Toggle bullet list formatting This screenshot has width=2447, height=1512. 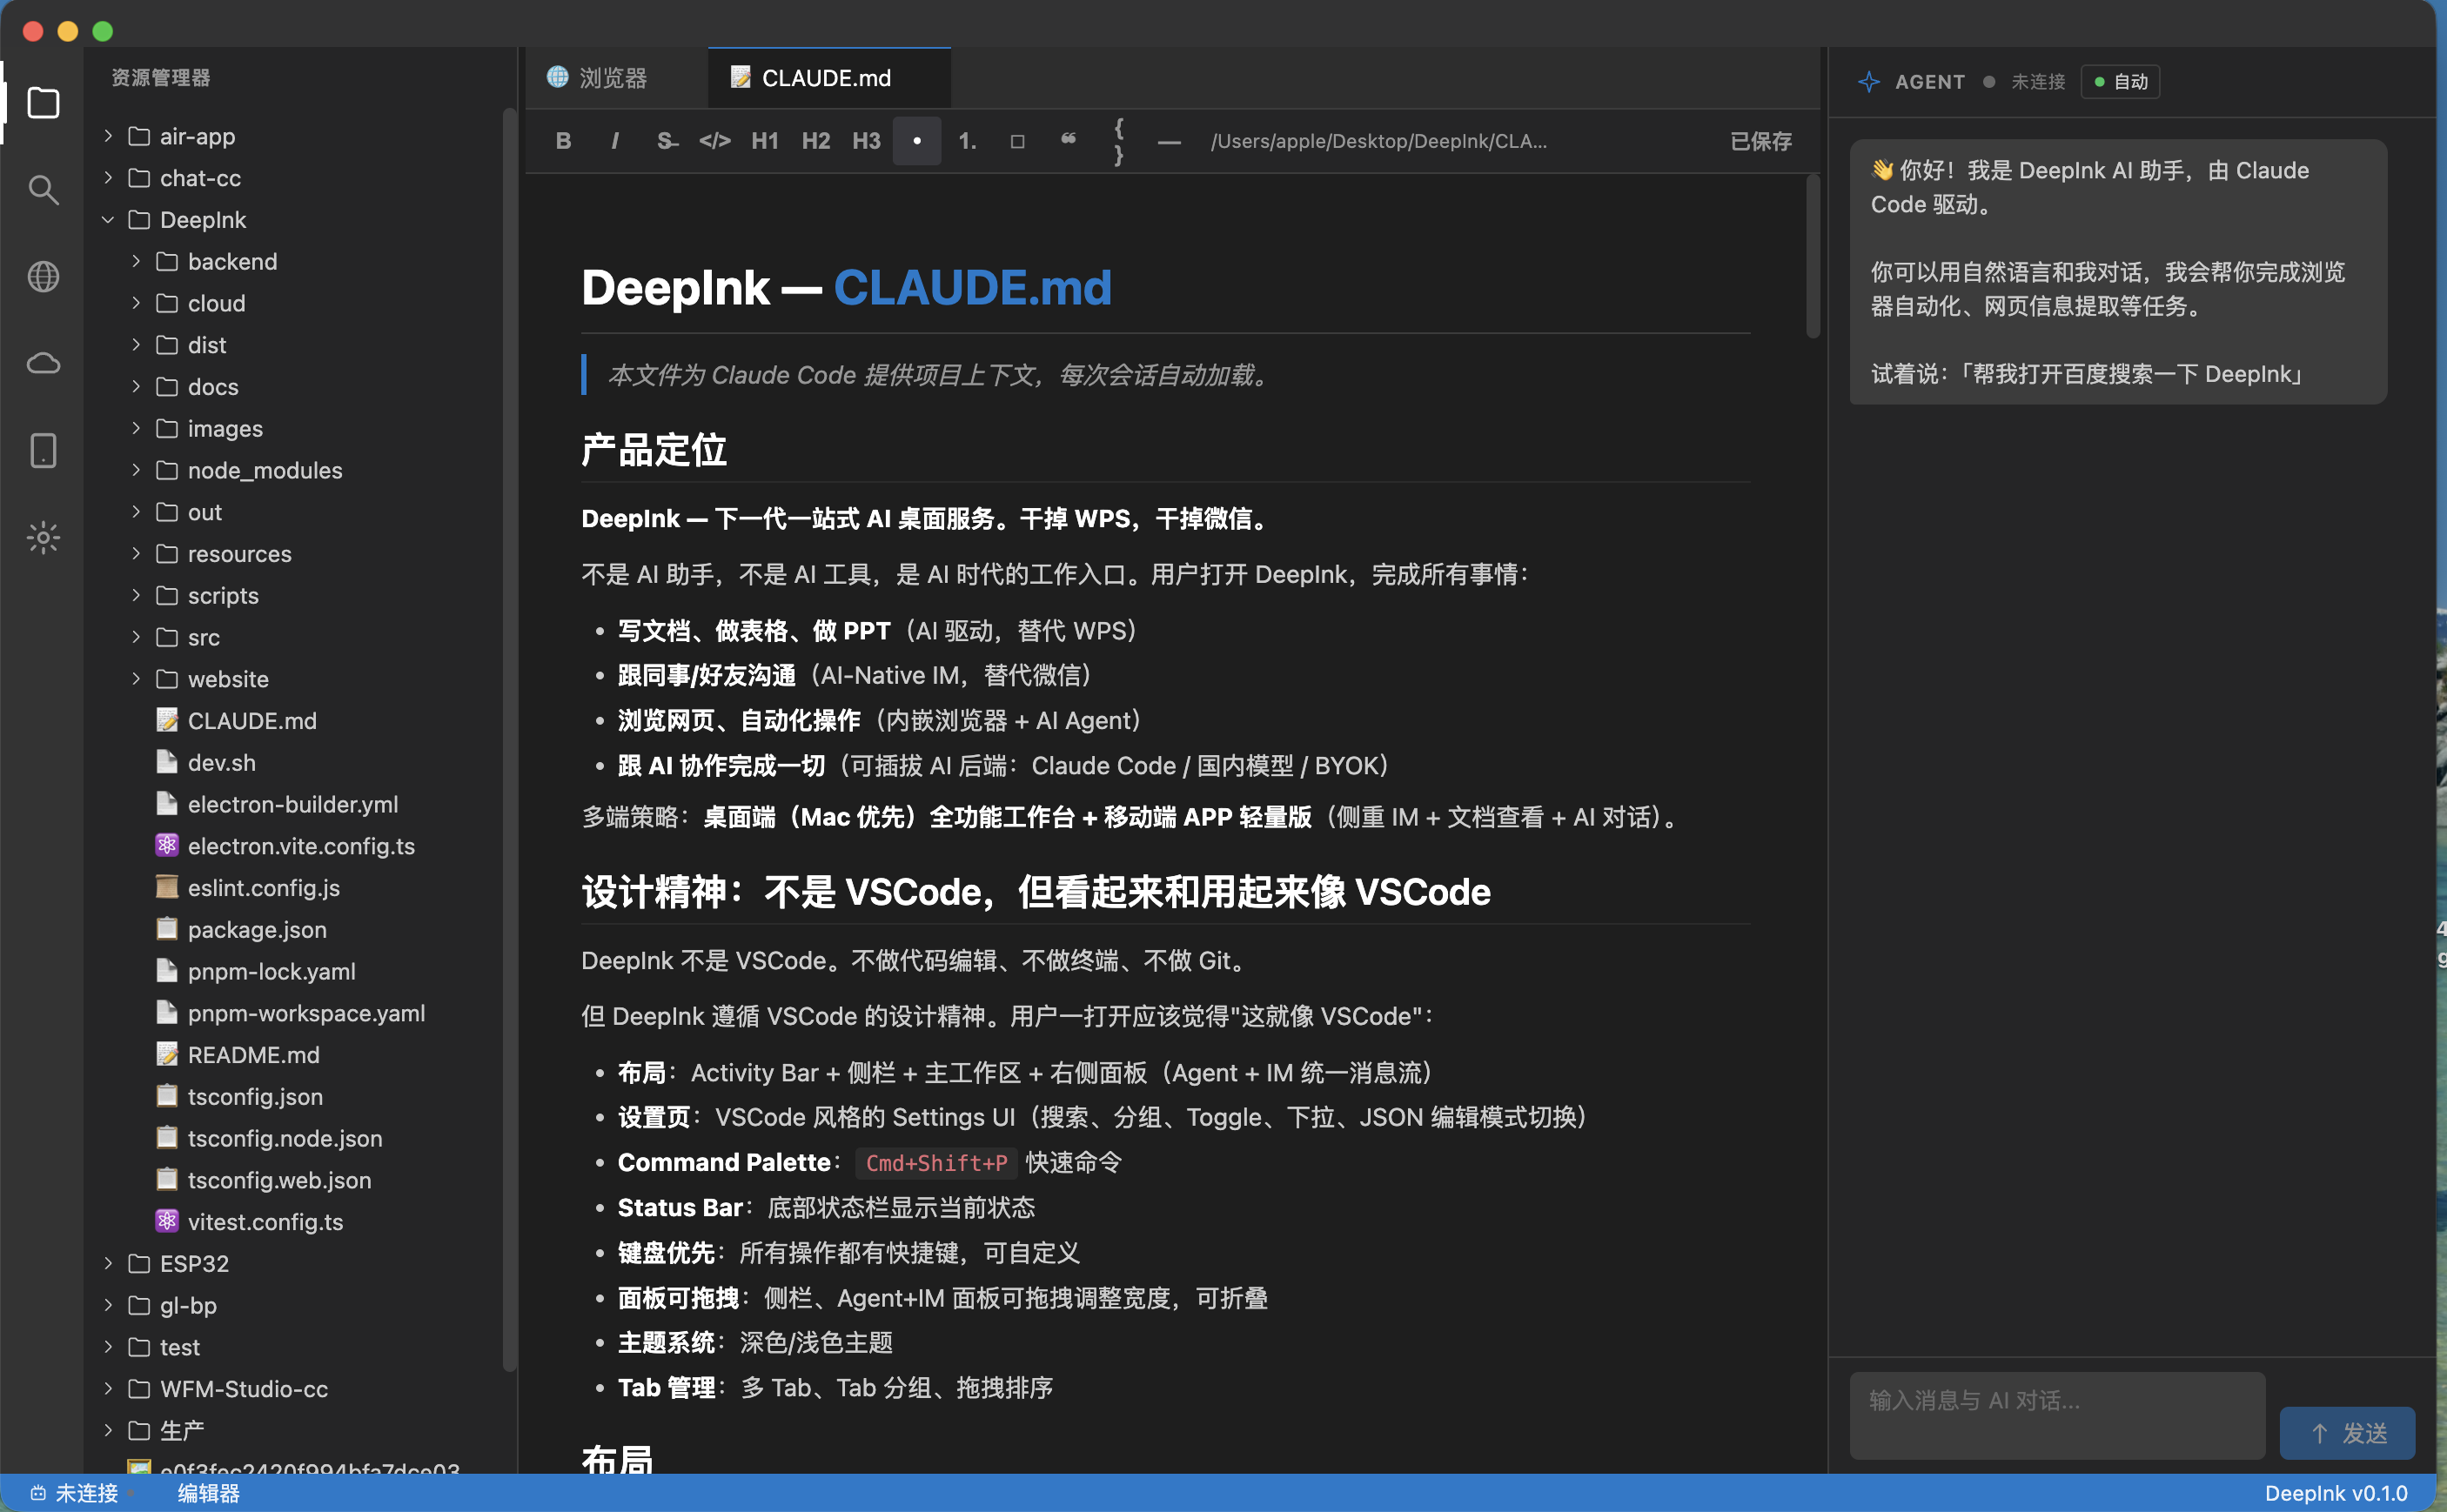tap(917, 141)
